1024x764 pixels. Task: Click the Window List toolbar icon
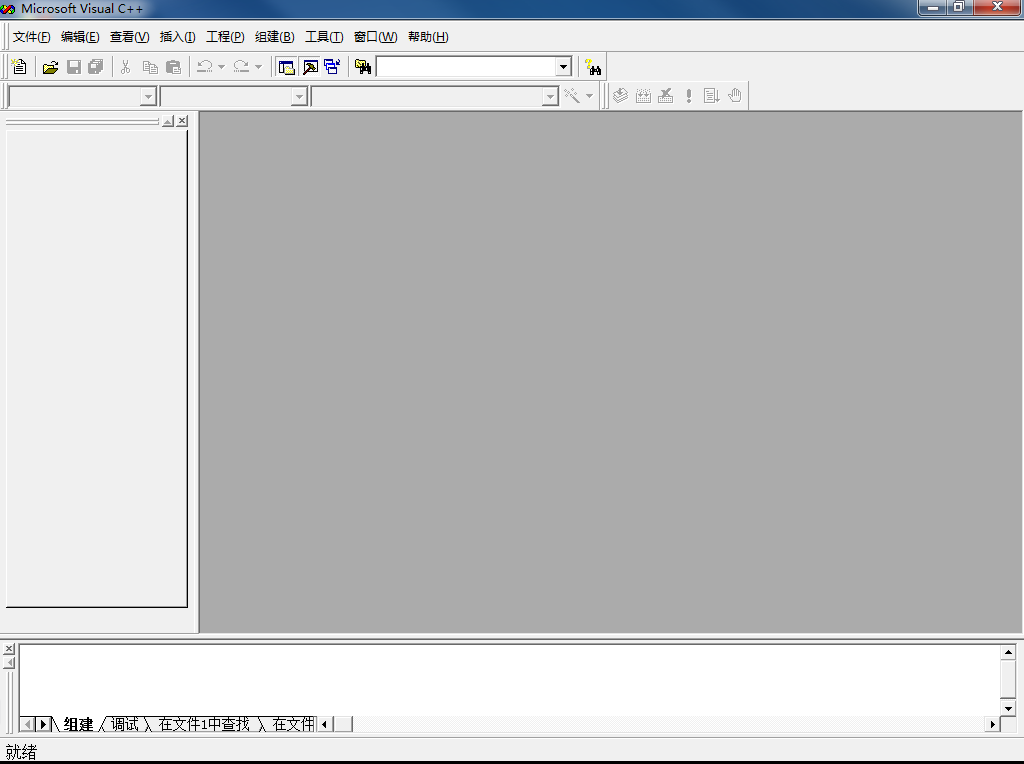point(332,67)
